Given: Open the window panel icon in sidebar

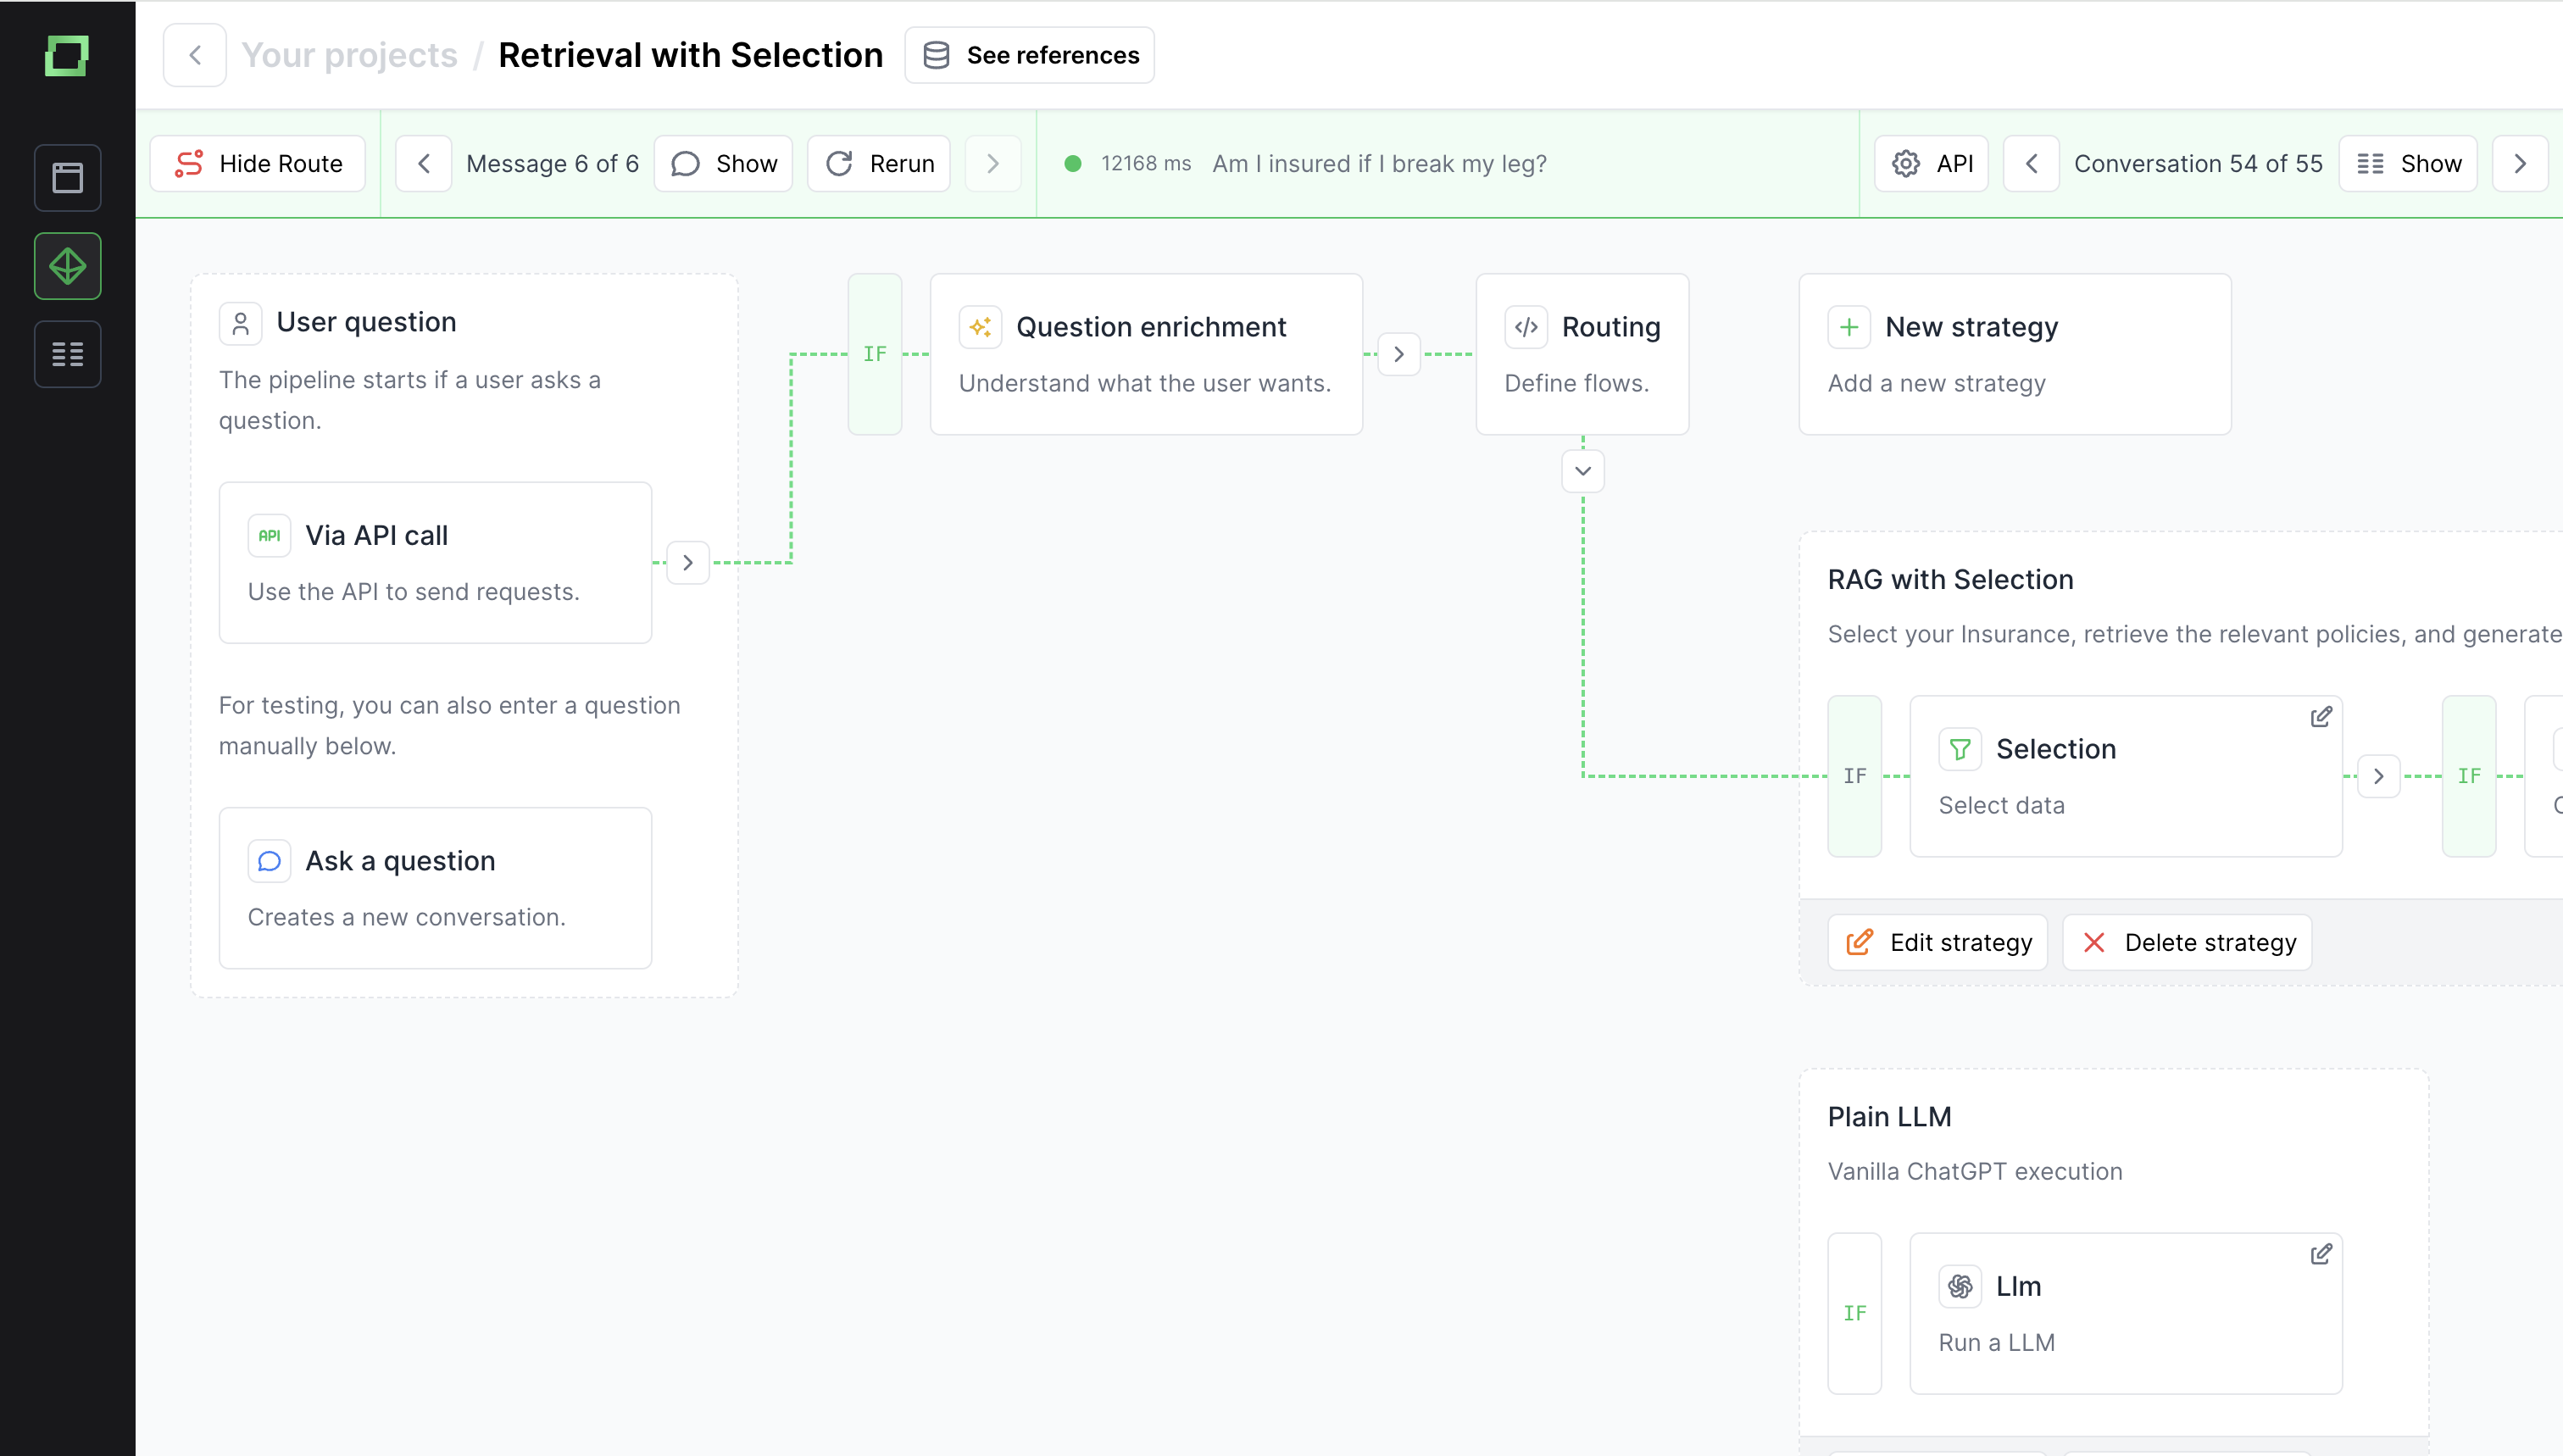Looking at the screenshot, I should click(x=67, y=178).
